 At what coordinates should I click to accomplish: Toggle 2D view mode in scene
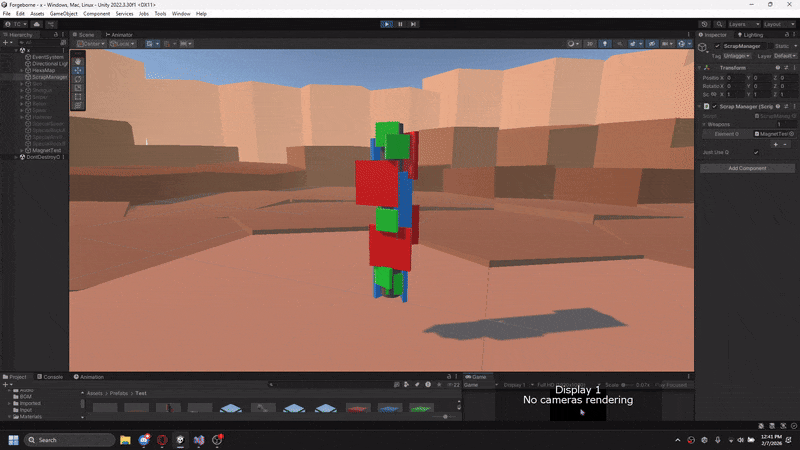pos(590,44)
